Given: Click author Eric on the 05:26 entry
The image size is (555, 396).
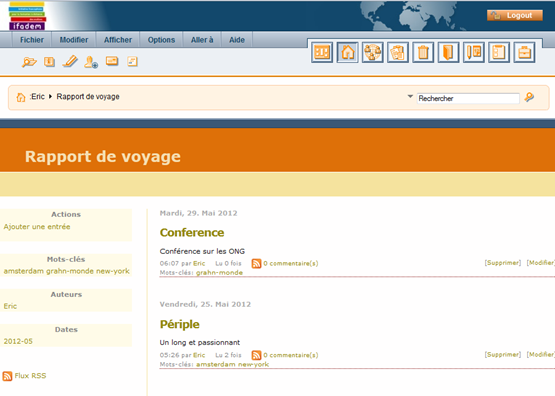Looking at the screenshot, I should click(199, 355).
